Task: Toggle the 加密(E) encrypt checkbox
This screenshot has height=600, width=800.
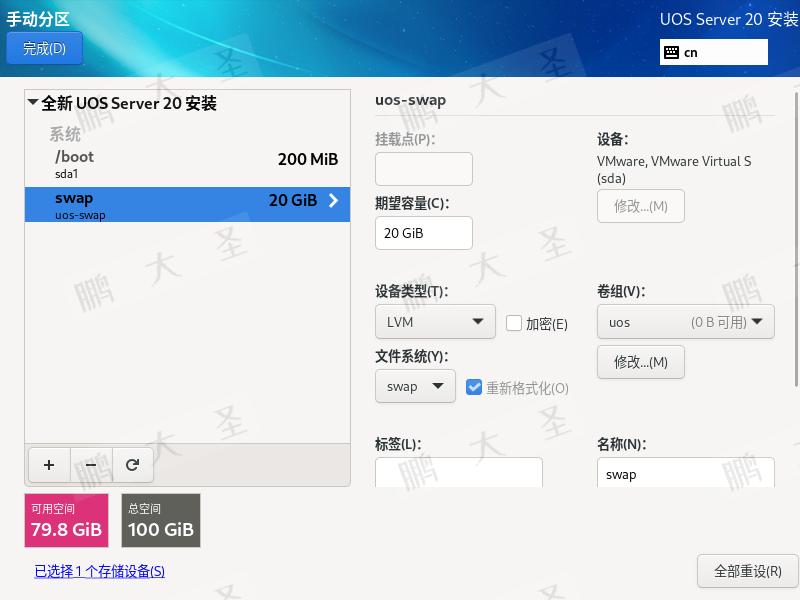Action: (x=514, y=323)
